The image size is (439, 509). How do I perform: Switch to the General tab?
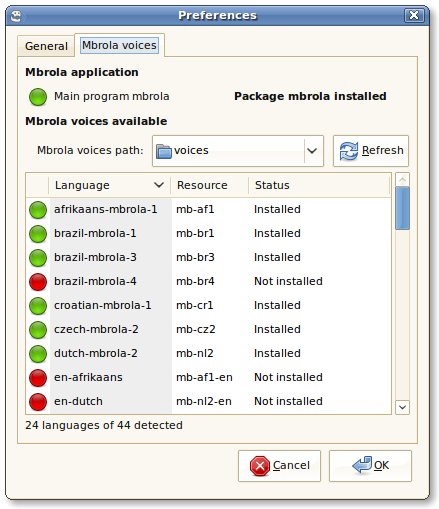(46, 46)
